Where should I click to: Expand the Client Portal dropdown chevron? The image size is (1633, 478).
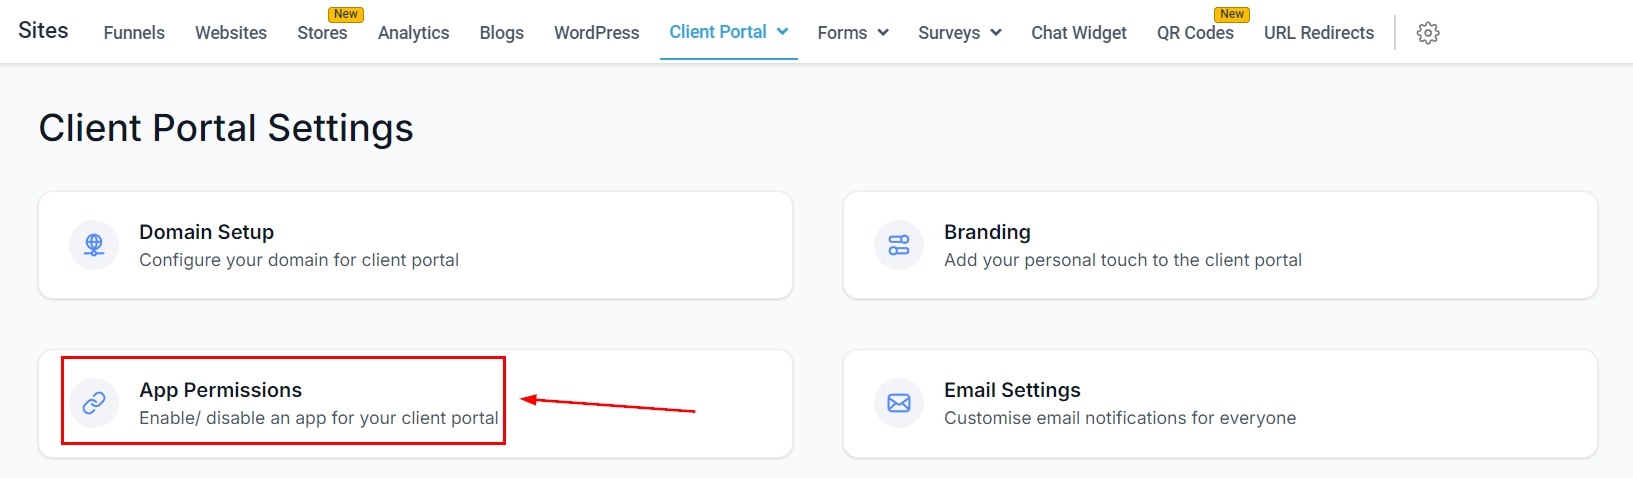[x=783, y=32]
